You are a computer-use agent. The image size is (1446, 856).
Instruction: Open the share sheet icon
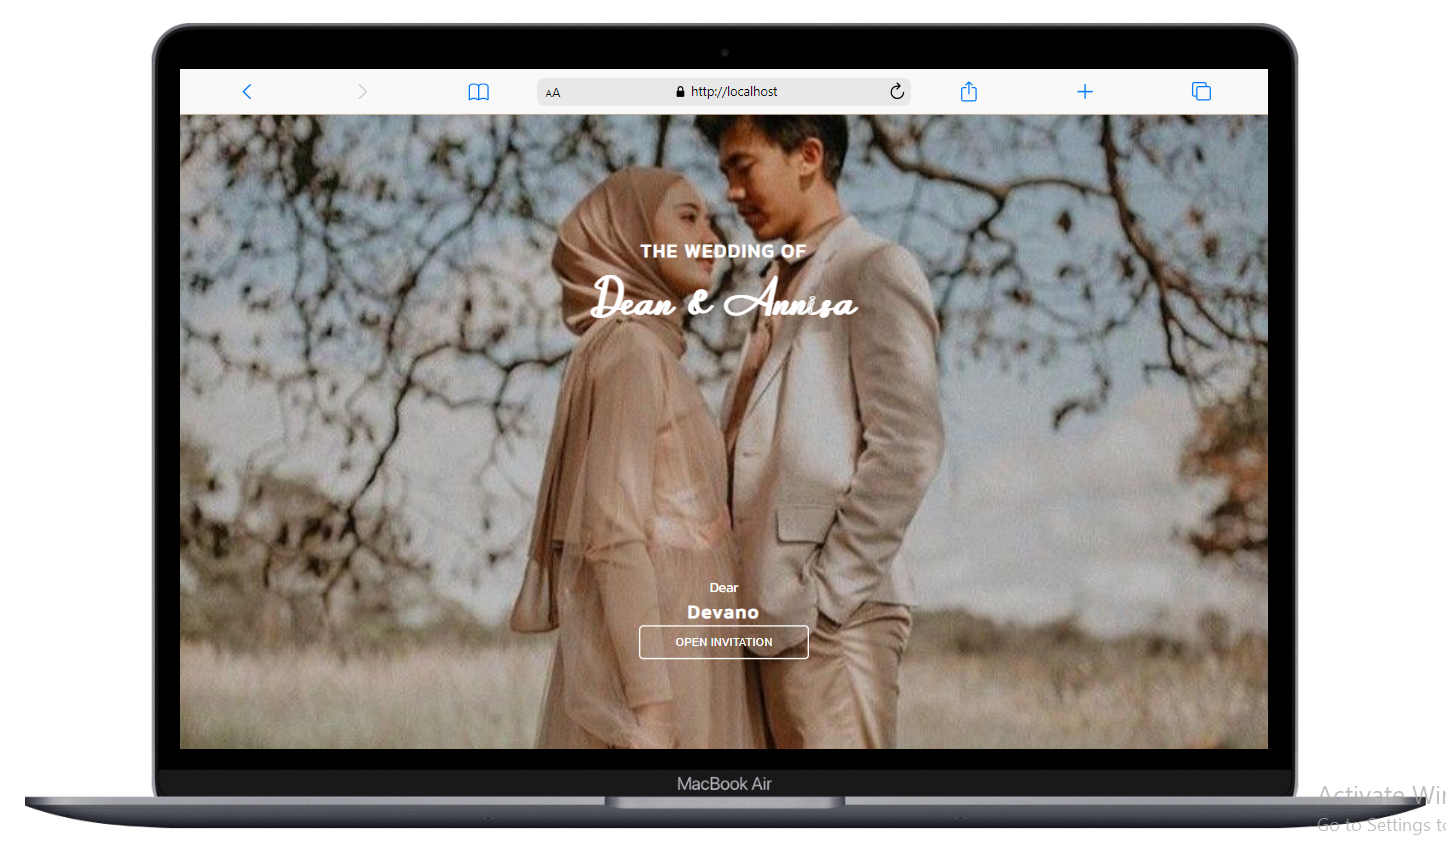[x=968, y=91]
